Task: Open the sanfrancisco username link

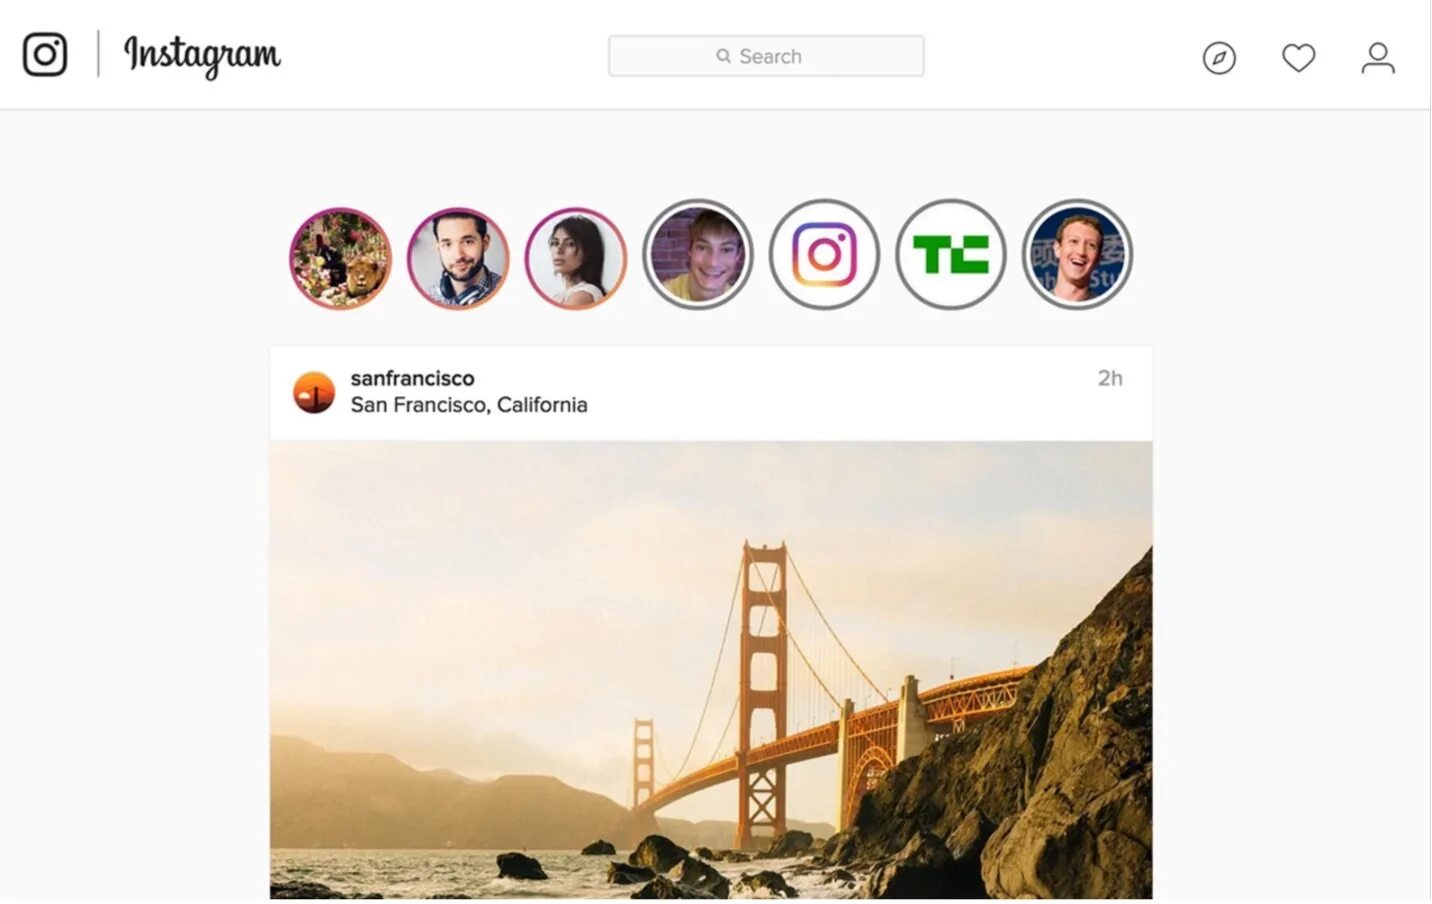Action: [412, 378]
